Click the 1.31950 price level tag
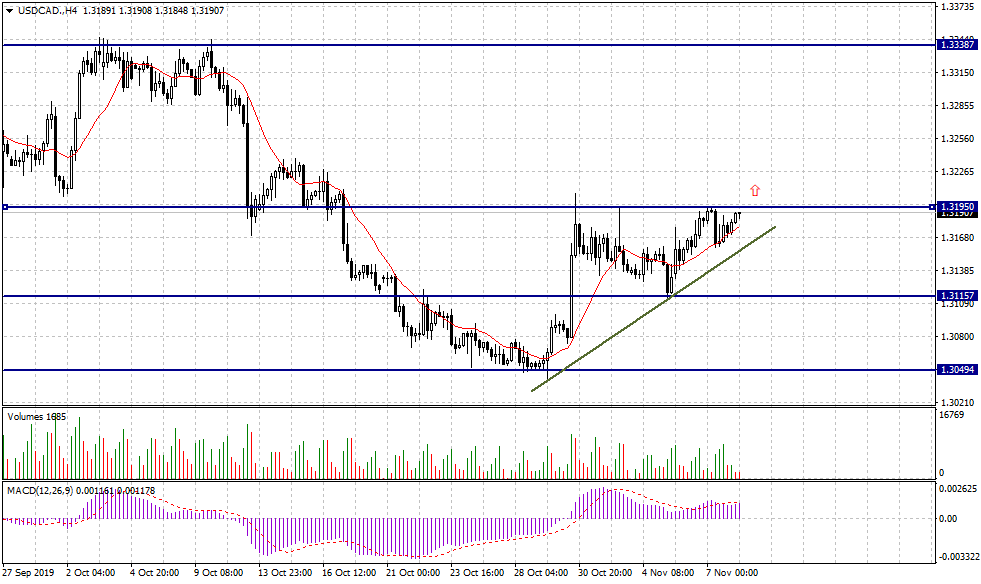 coord(959,206)
